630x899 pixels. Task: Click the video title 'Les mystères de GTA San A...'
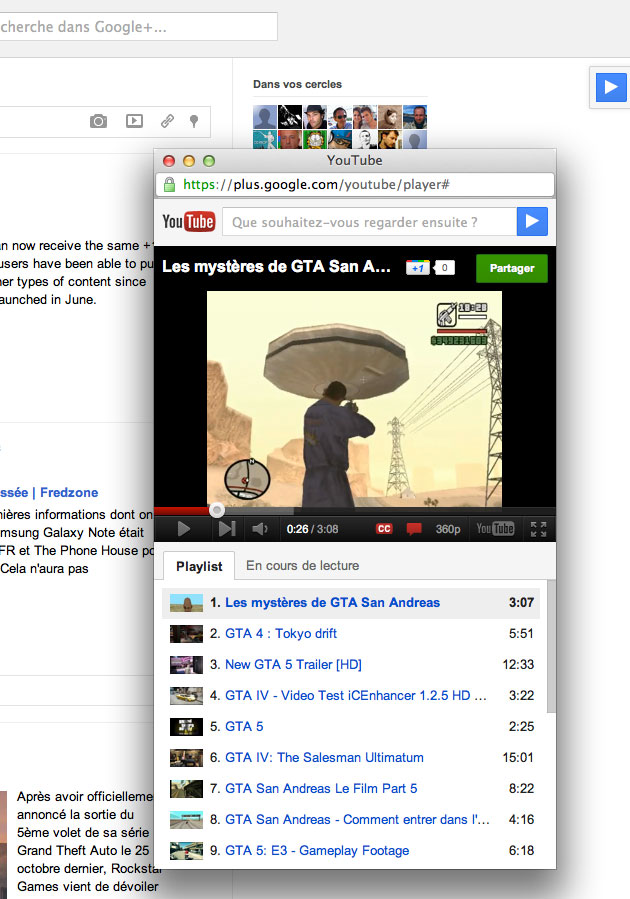pyautogui.click(x=276, y=267)
